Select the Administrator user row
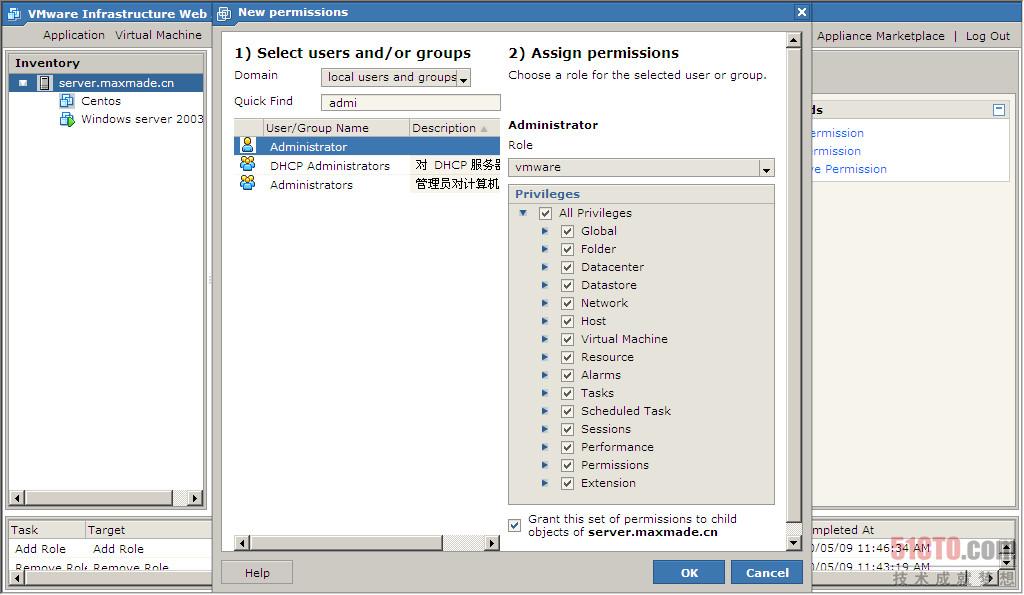Screen dimensions: 1024x595 [x=367, y=146]
